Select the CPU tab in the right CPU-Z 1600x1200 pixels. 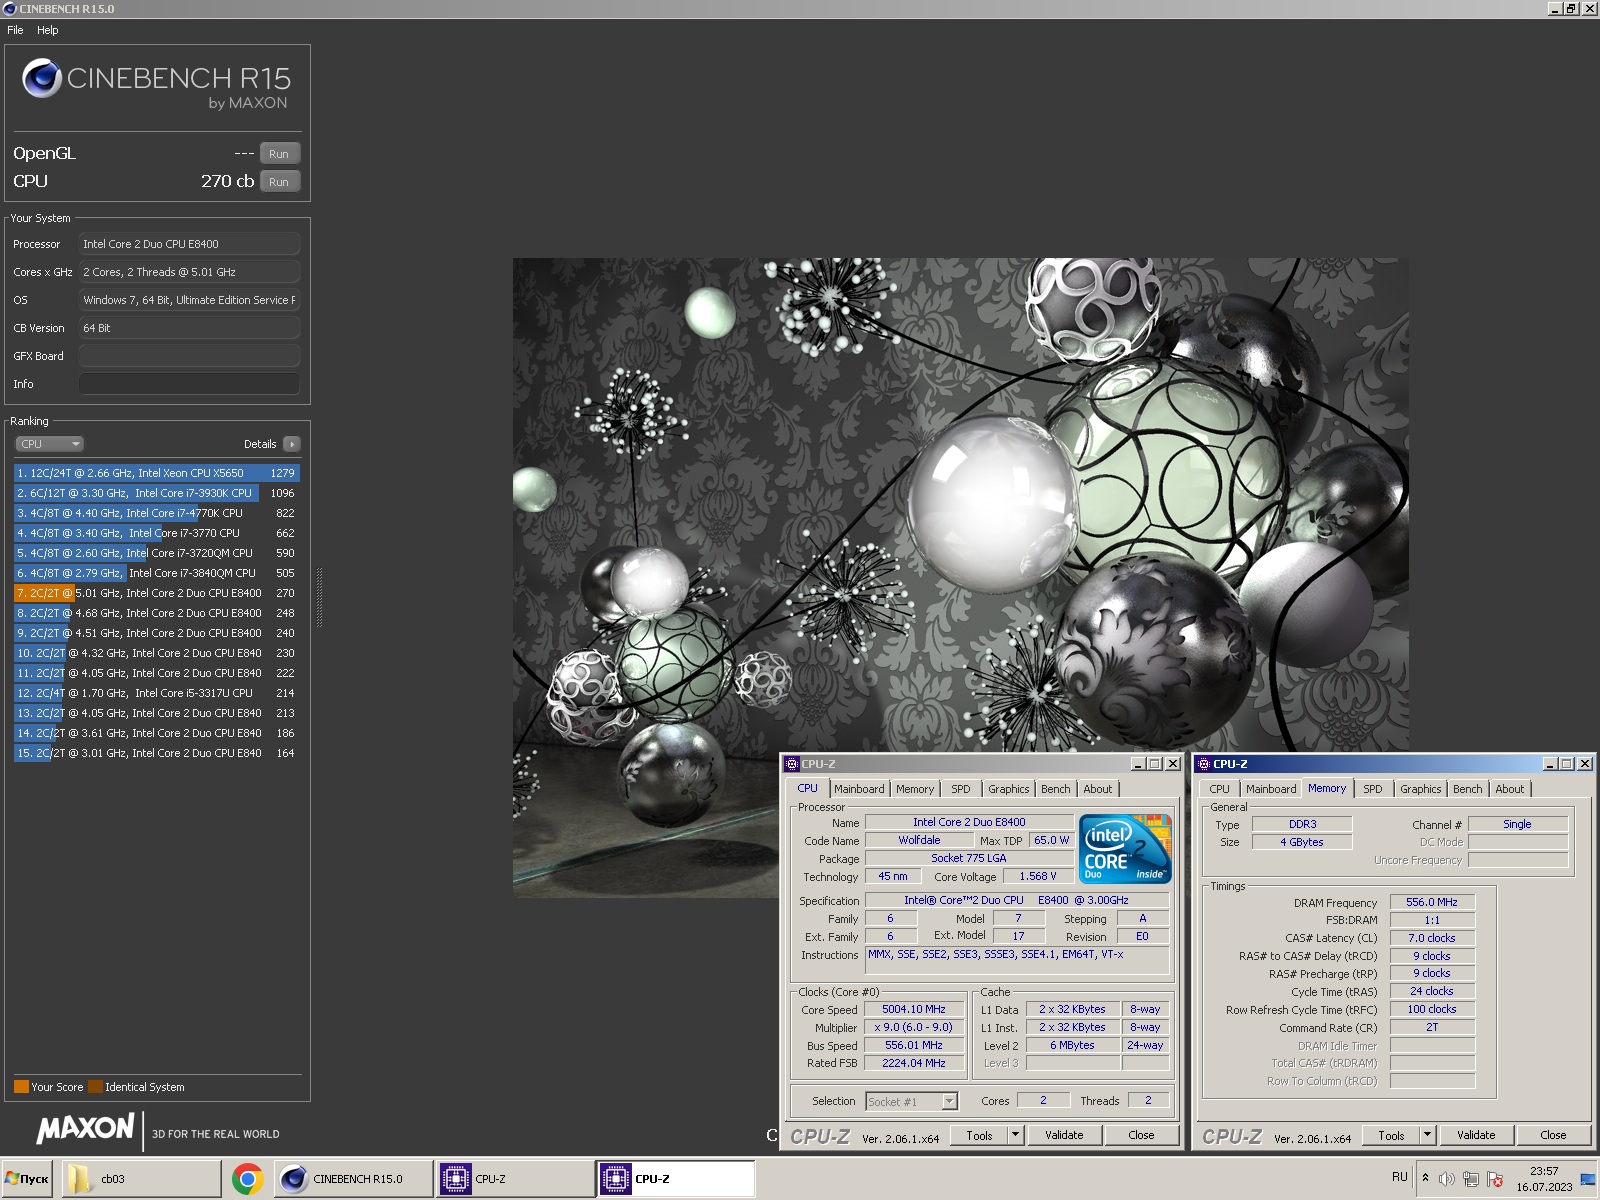[x=1219, y=789]
